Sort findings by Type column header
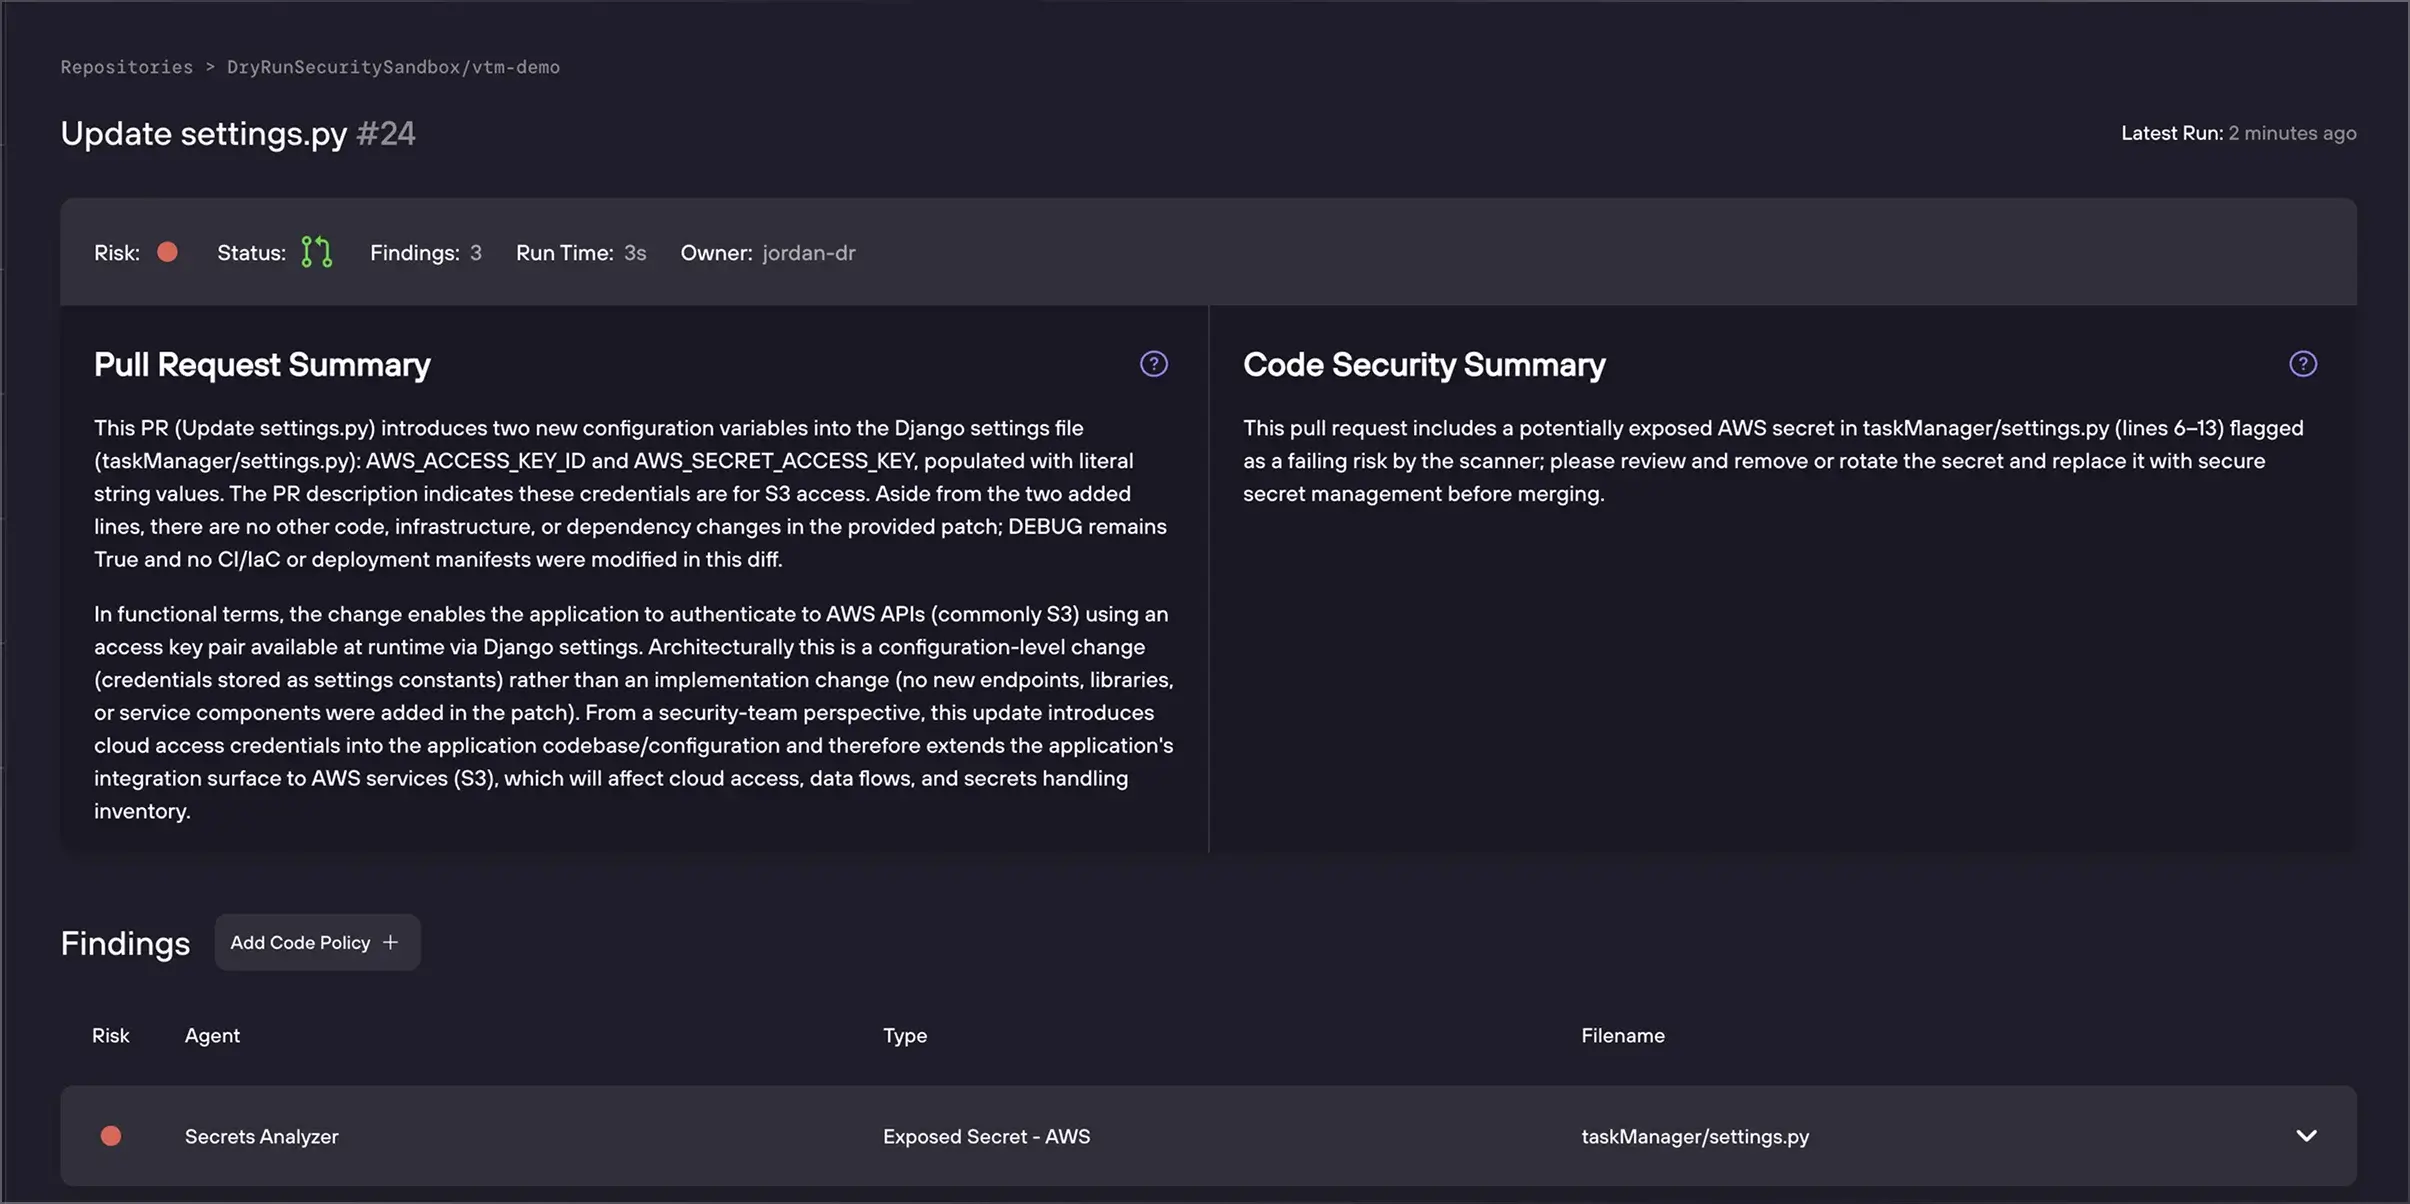The width and height of the screenshot is (2410, 1204). tap(904, 1036)
